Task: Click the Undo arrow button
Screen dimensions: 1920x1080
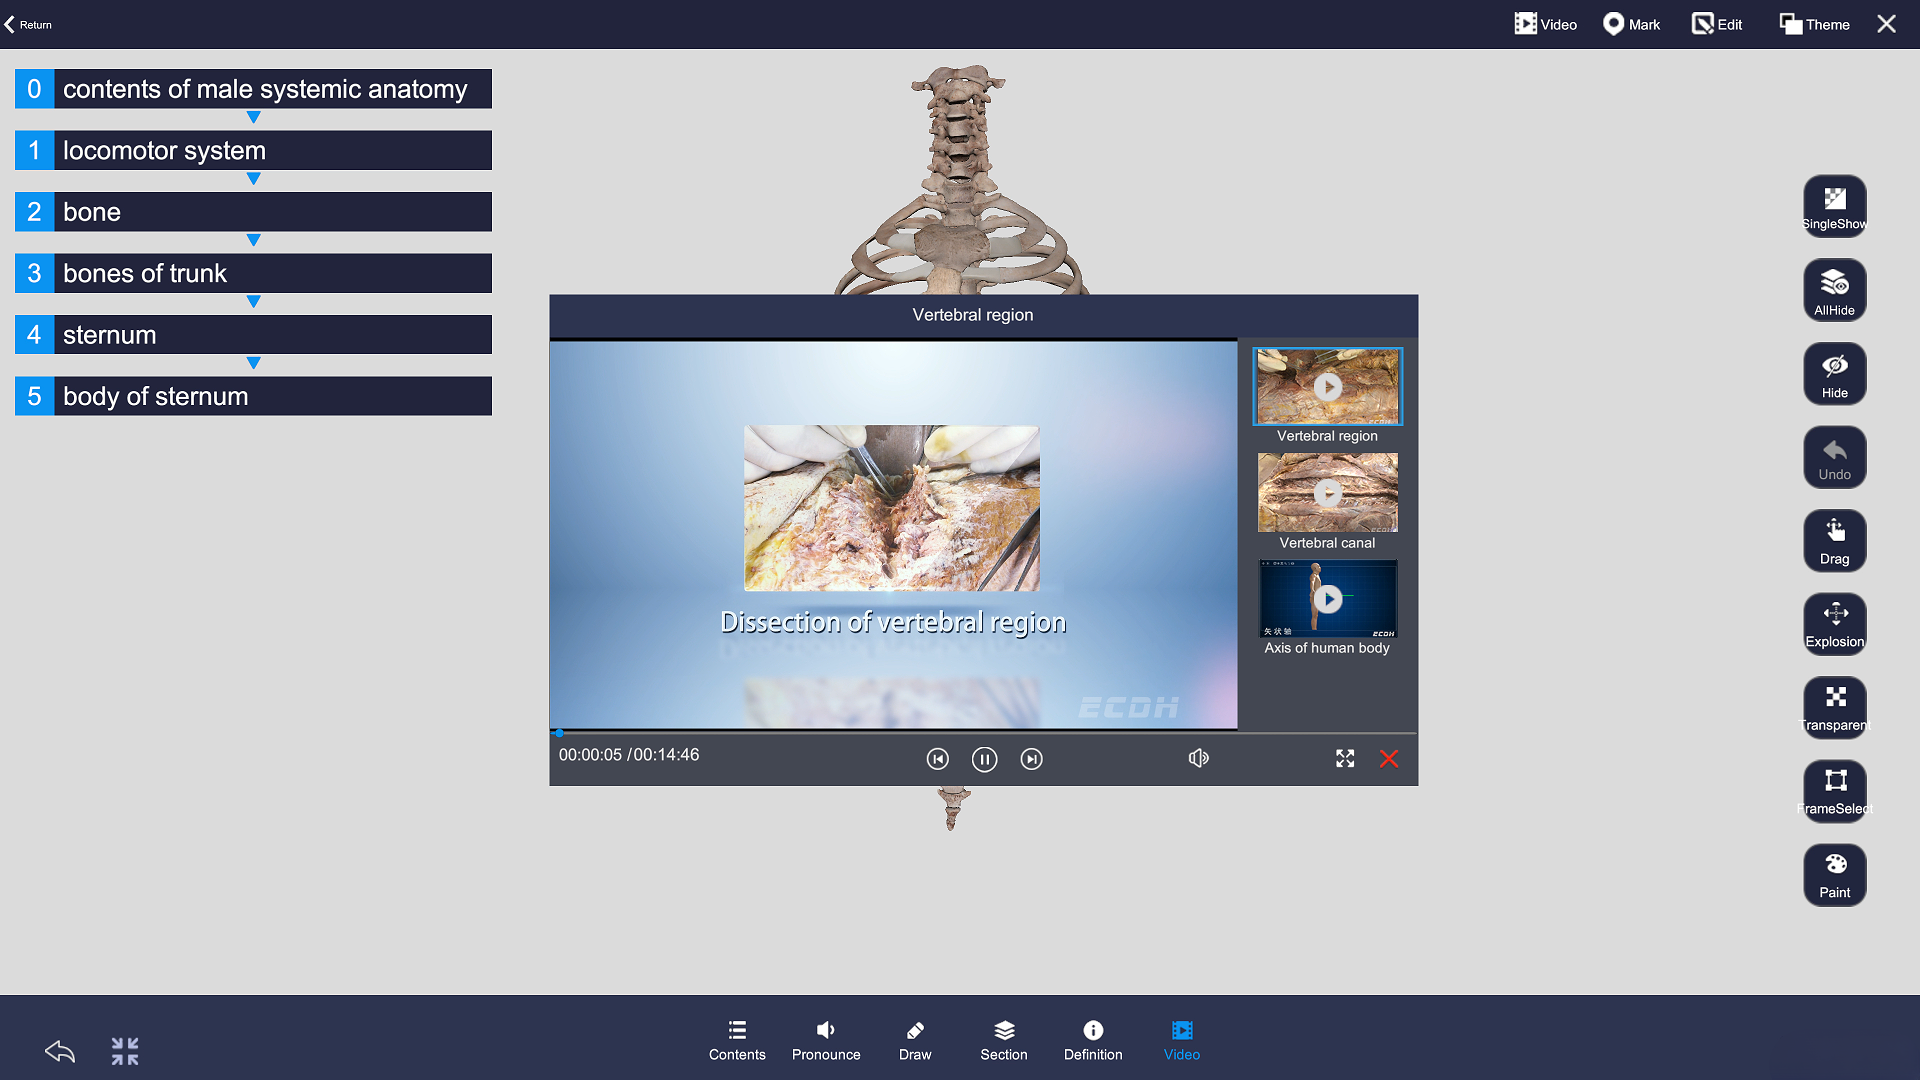Action: coord(1834,457)
